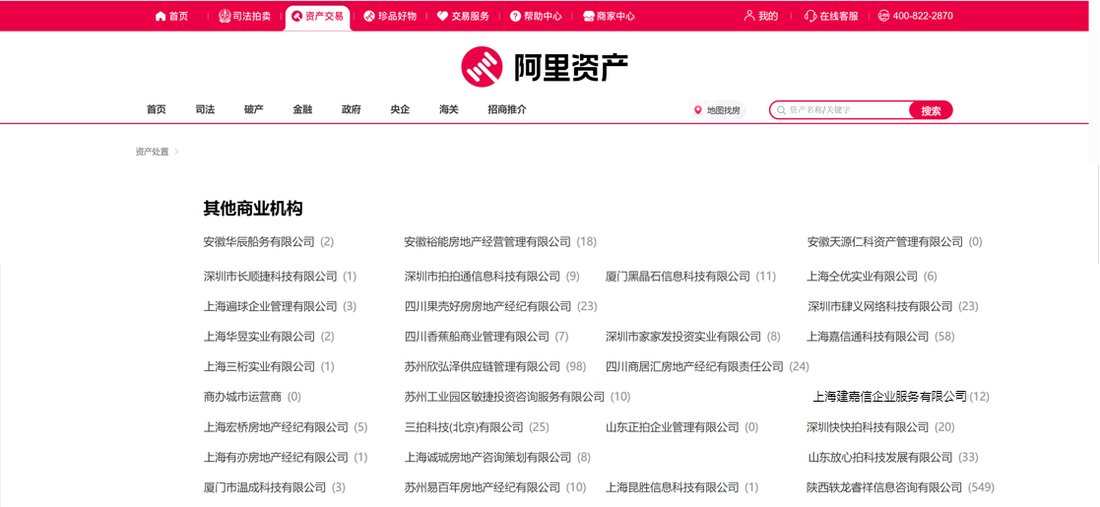Open 上海建嘉信企业服务有限公司
Image resolution: width=1100 pixels, height=507 pixels.
(890, 397)
